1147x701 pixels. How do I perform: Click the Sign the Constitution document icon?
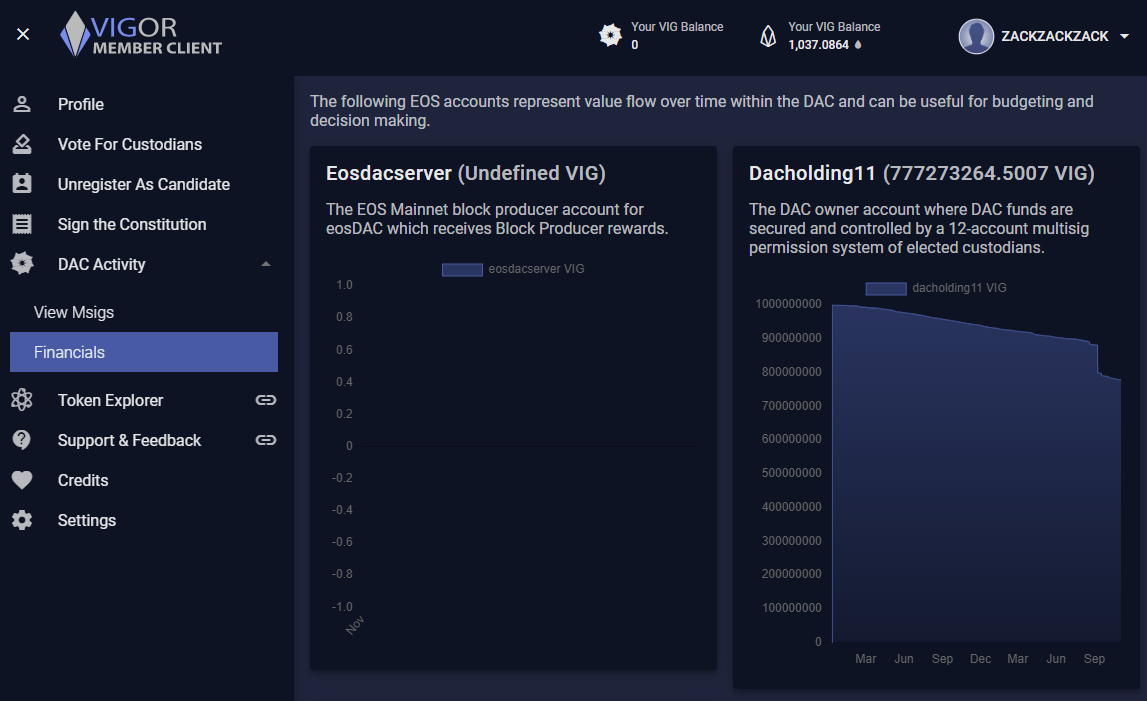(22, 224)
